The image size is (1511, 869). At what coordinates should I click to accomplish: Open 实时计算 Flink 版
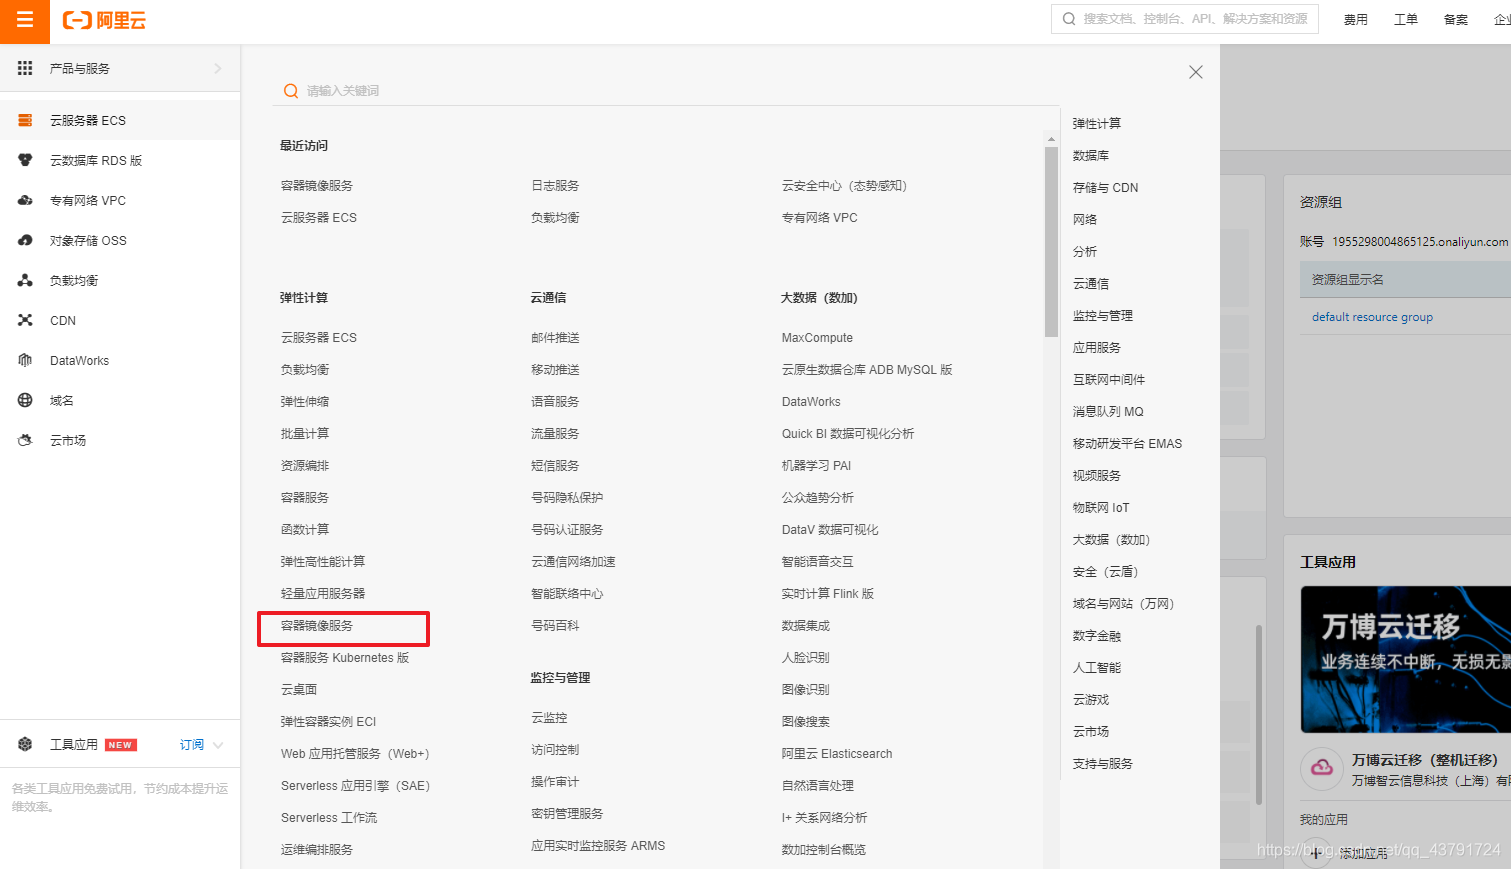click(827, 594)
